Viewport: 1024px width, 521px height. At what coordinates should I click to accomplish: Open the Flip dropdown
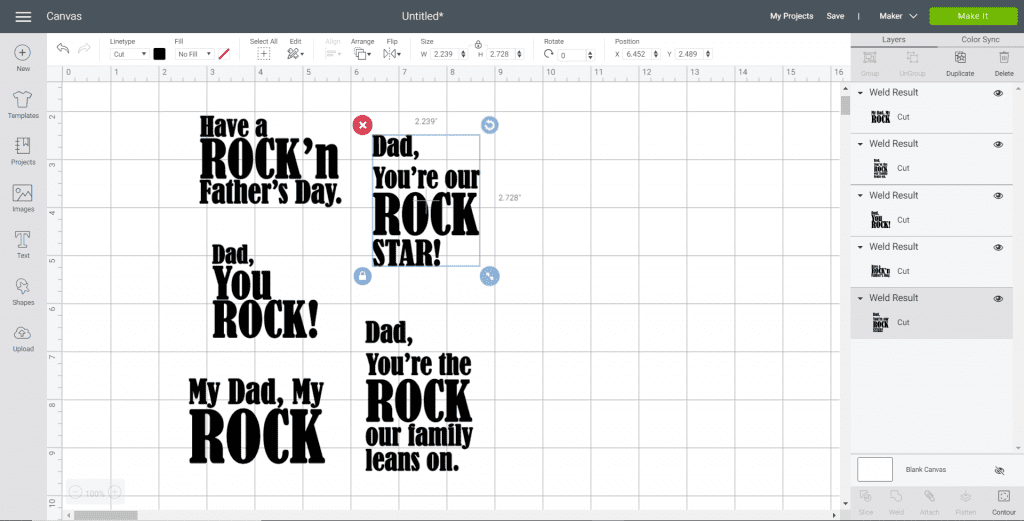[x=392, y=54]
